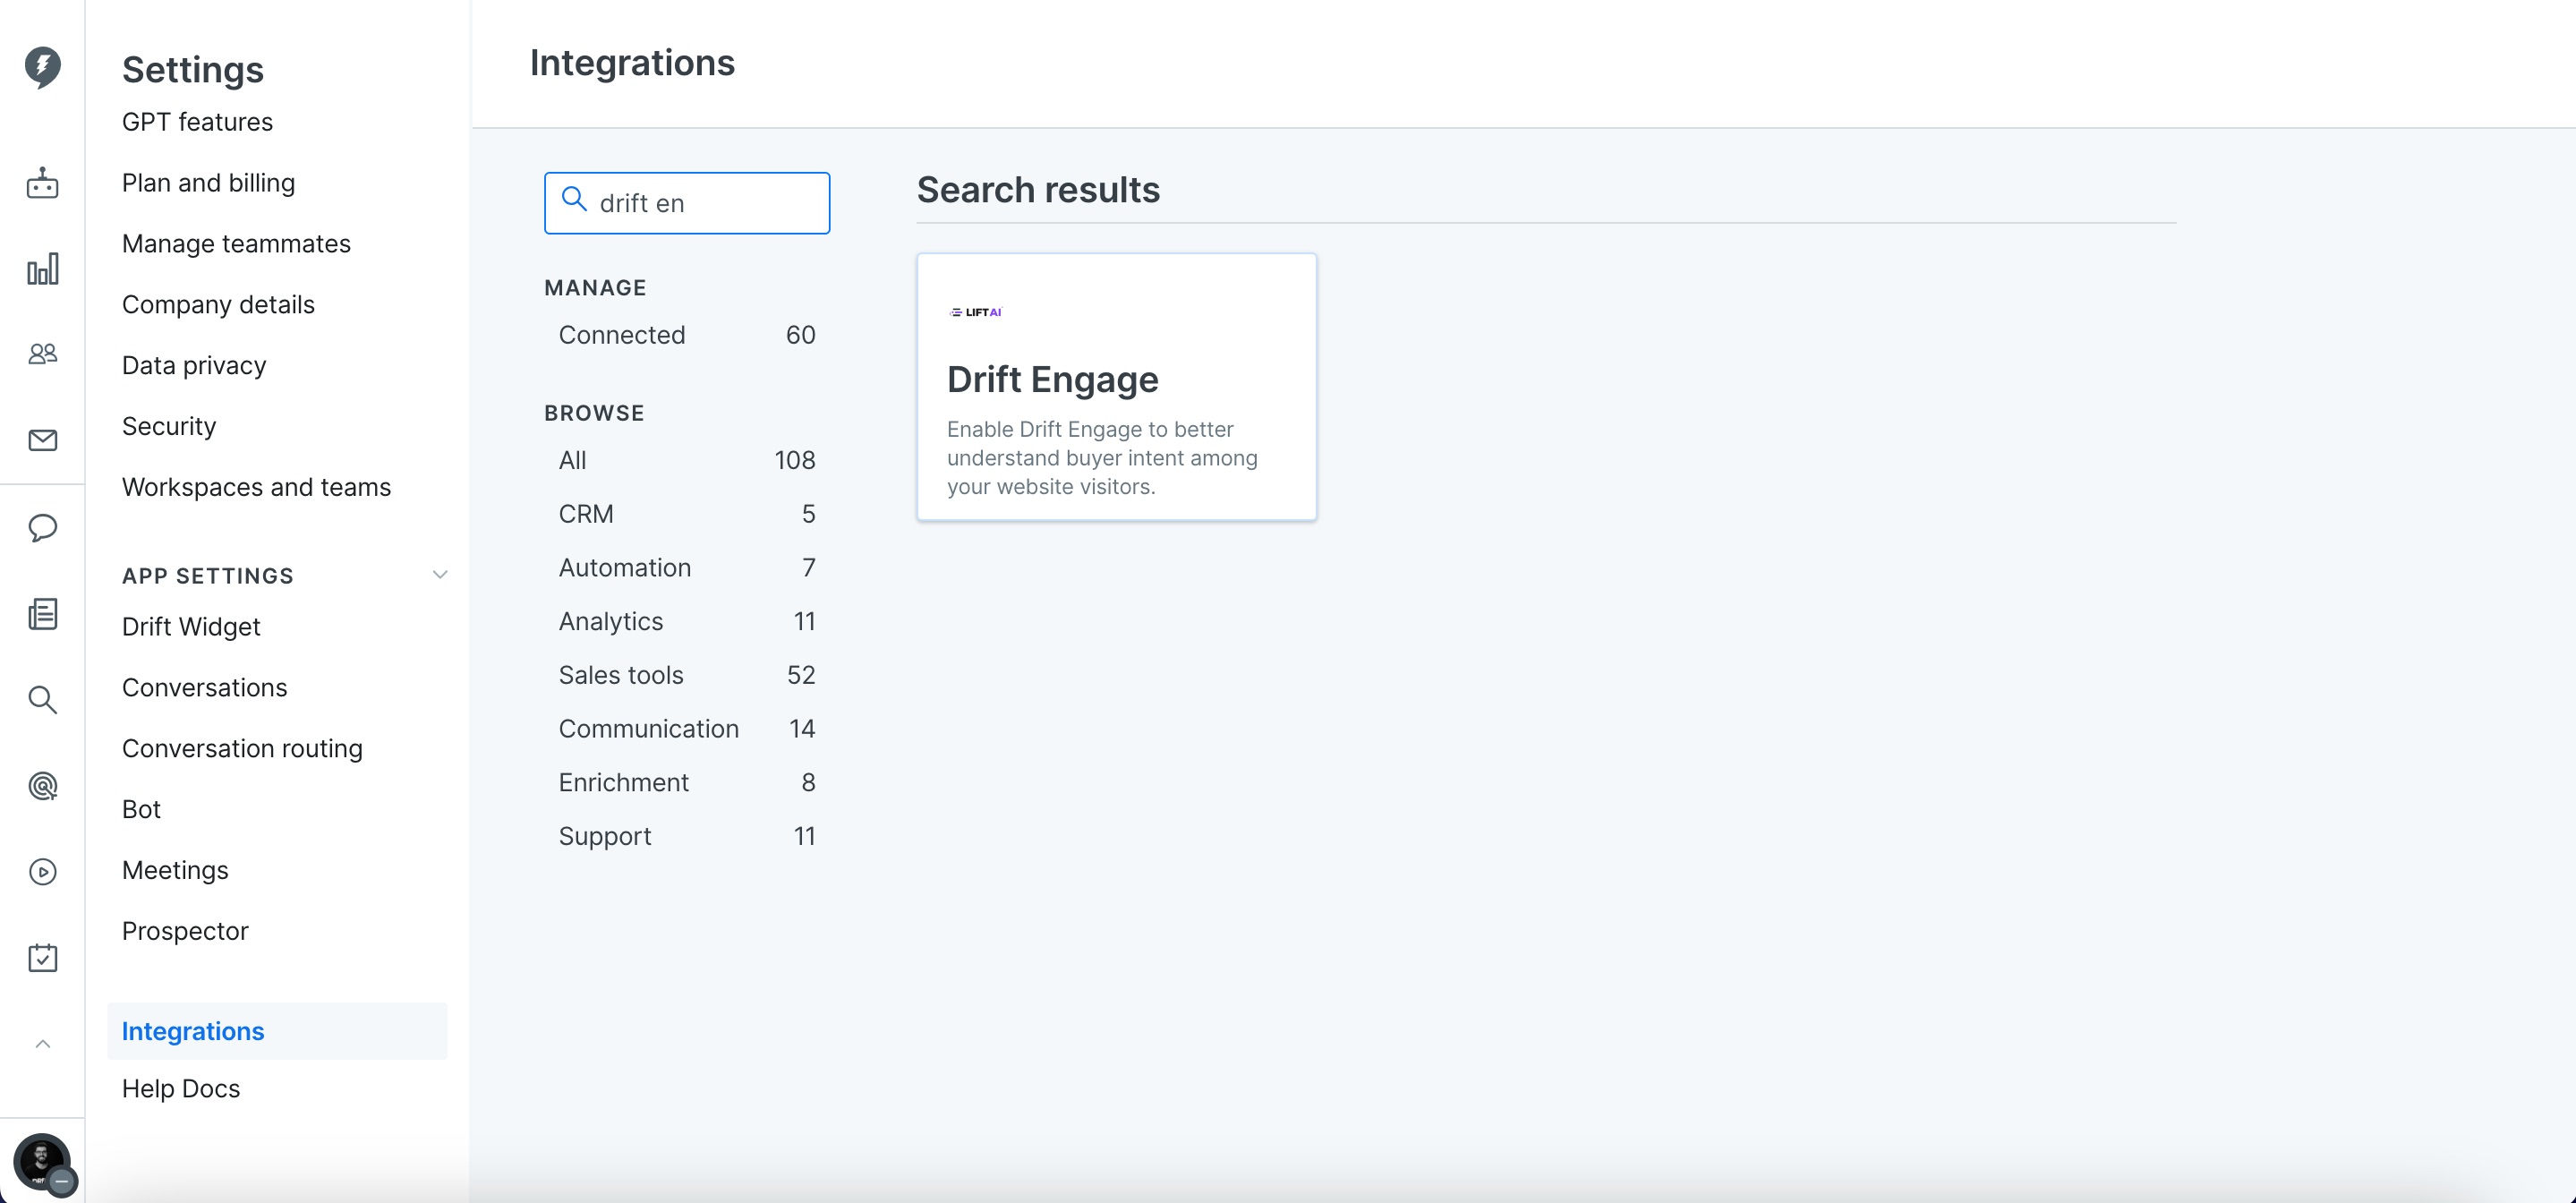Image resolution: width=2576 pixels, height=1203 pixels.
Task: Filter by Sales tools category
Action: coord(687,675)
